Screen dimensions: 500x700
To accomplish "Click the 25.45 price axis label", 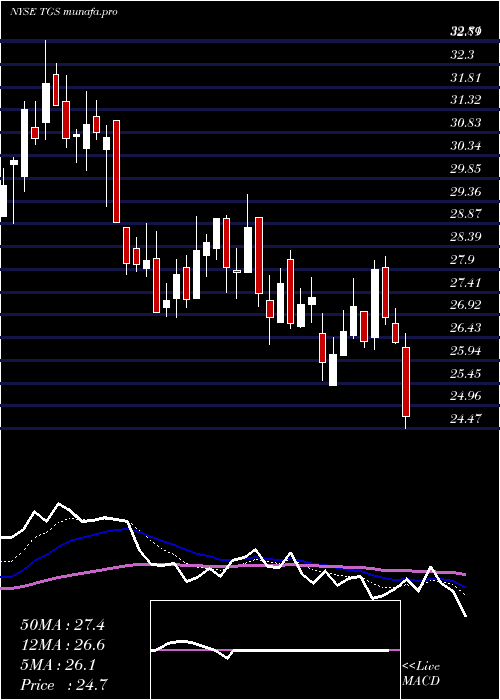I will coord(465,373).
